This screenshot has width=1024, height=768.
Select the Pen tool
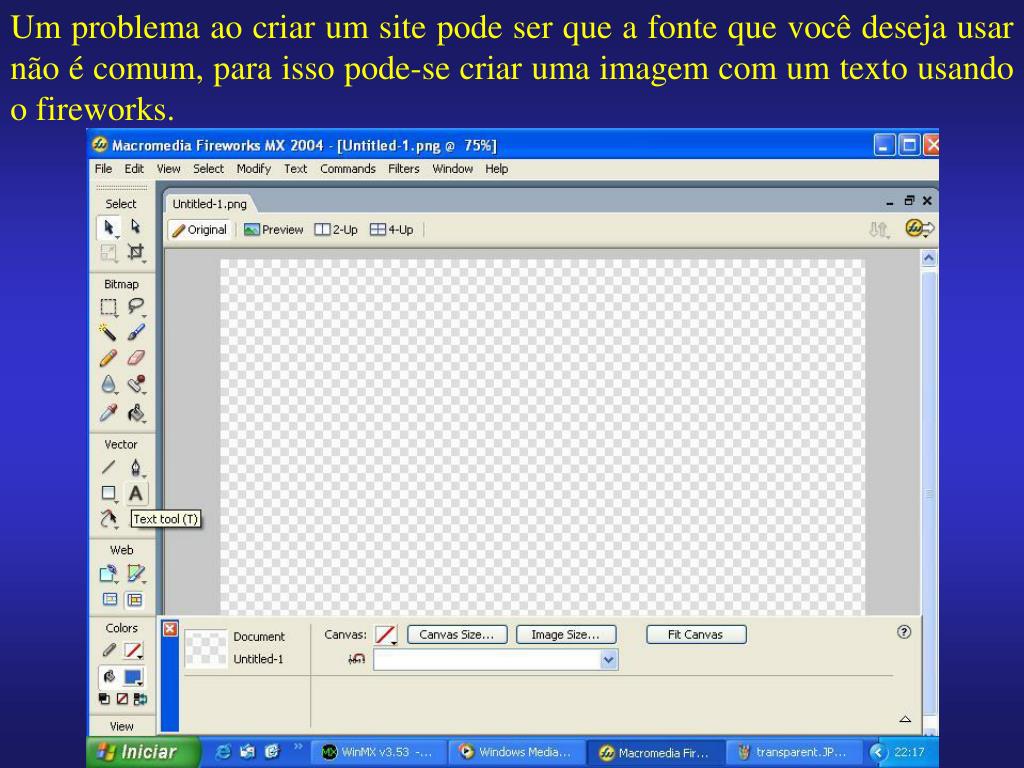click(x=135, y=467)
